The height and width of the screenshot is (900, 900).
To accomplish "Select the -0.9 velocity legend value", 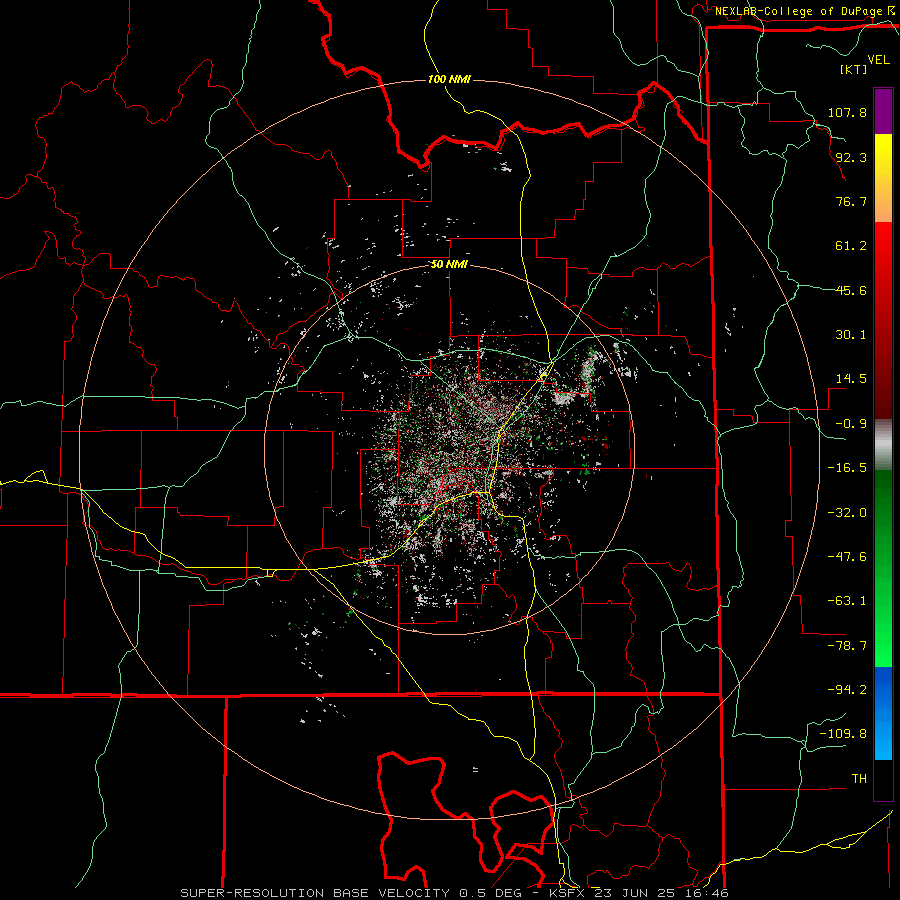I will click(x=851, y=424).
